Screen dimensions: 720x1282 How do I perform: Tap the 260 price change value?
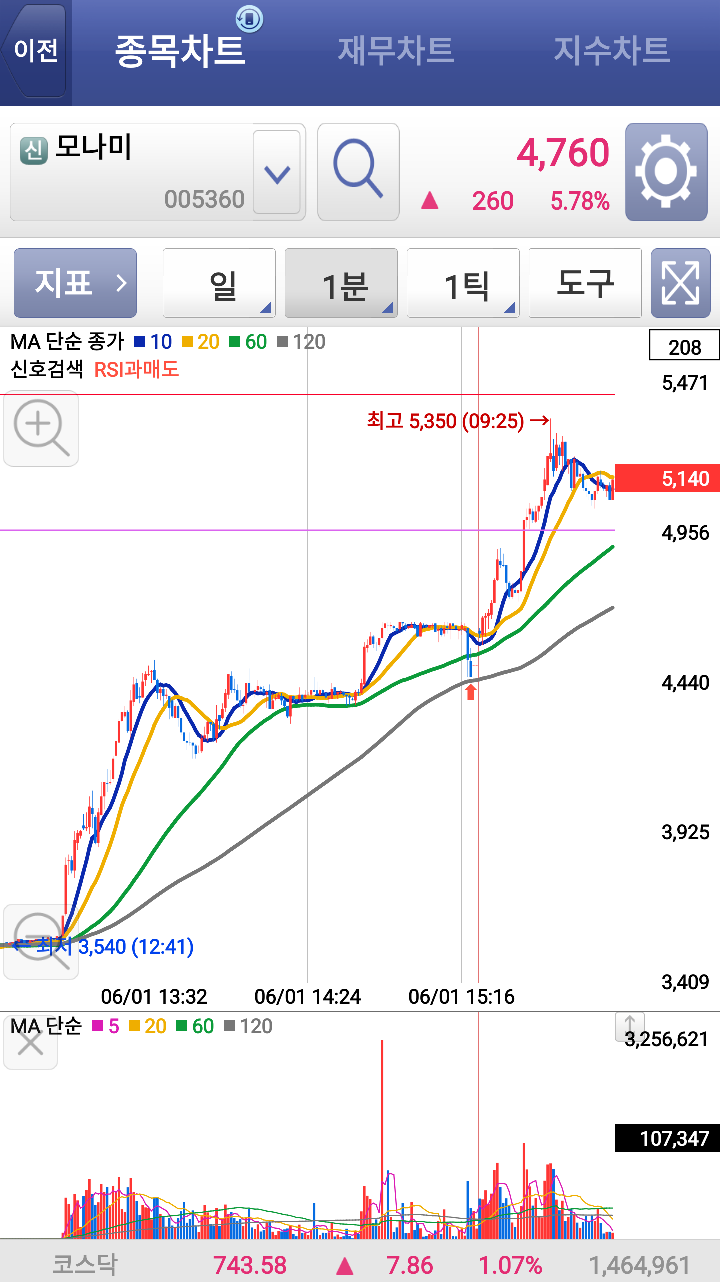coord(493,201)
